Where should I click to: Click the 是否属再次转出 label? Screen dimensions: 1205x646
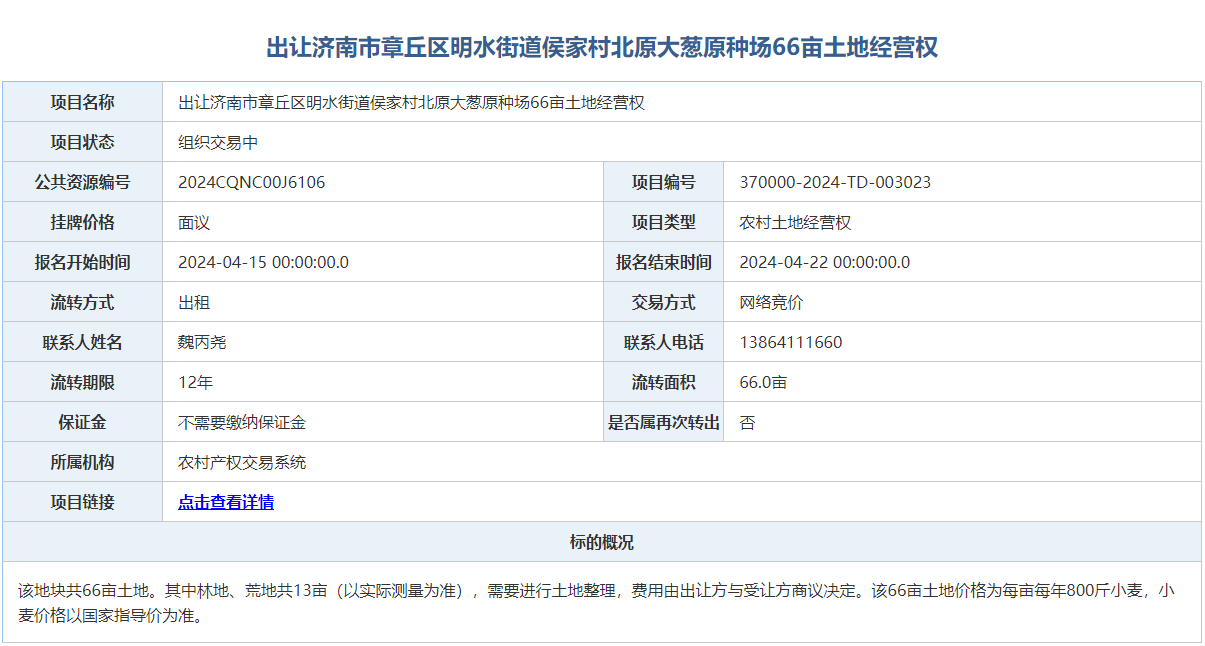pos(664,422)
